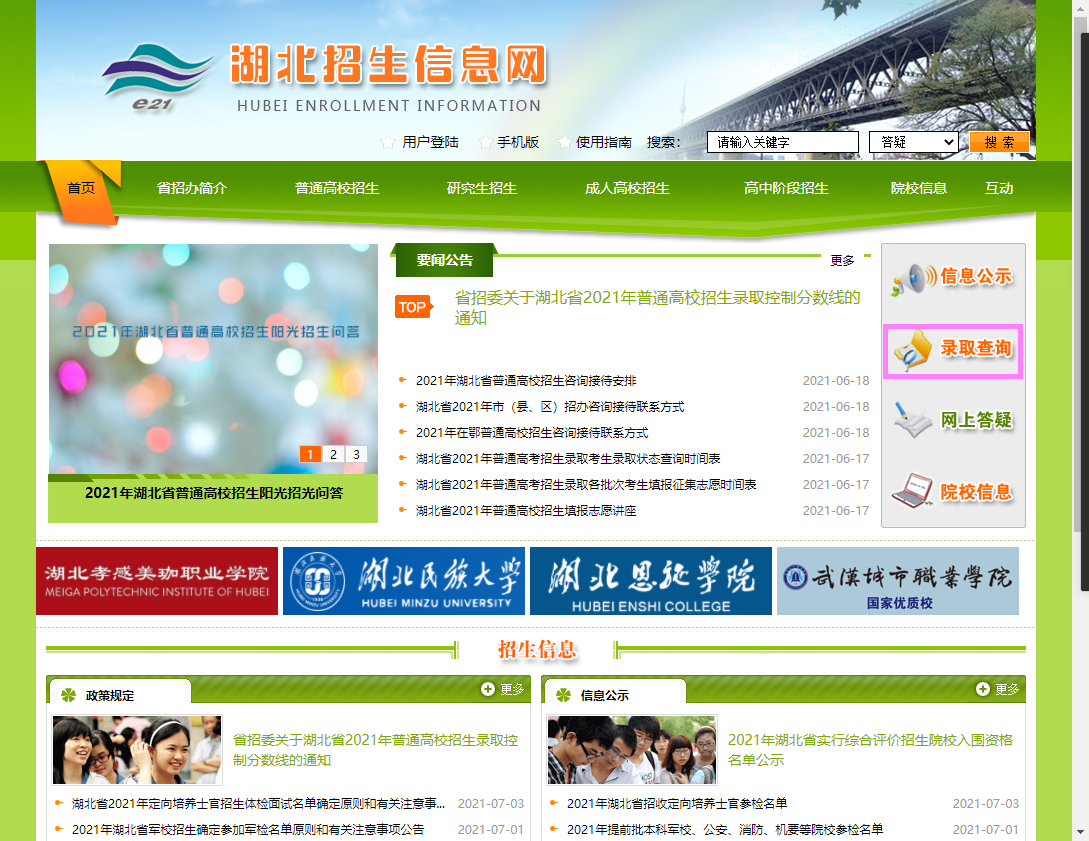Screen dimensions: 1089x841
Task: Open 2021年湖北省普通高校招生咨询接待安排 news link
Action: [x=525, y=381]
